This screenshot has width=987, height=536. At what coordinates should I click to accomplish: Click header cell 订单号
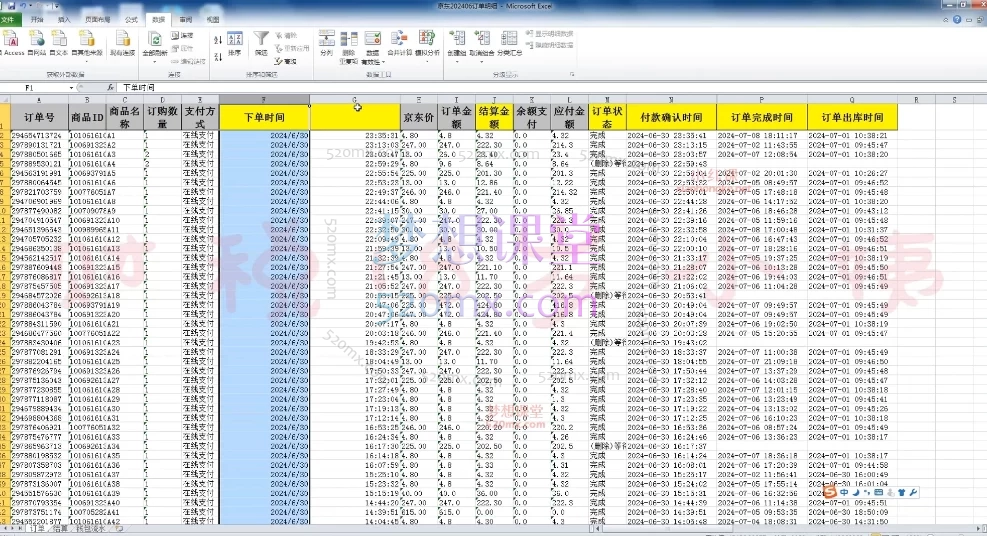pyautogui.click(x=39, y=117)
